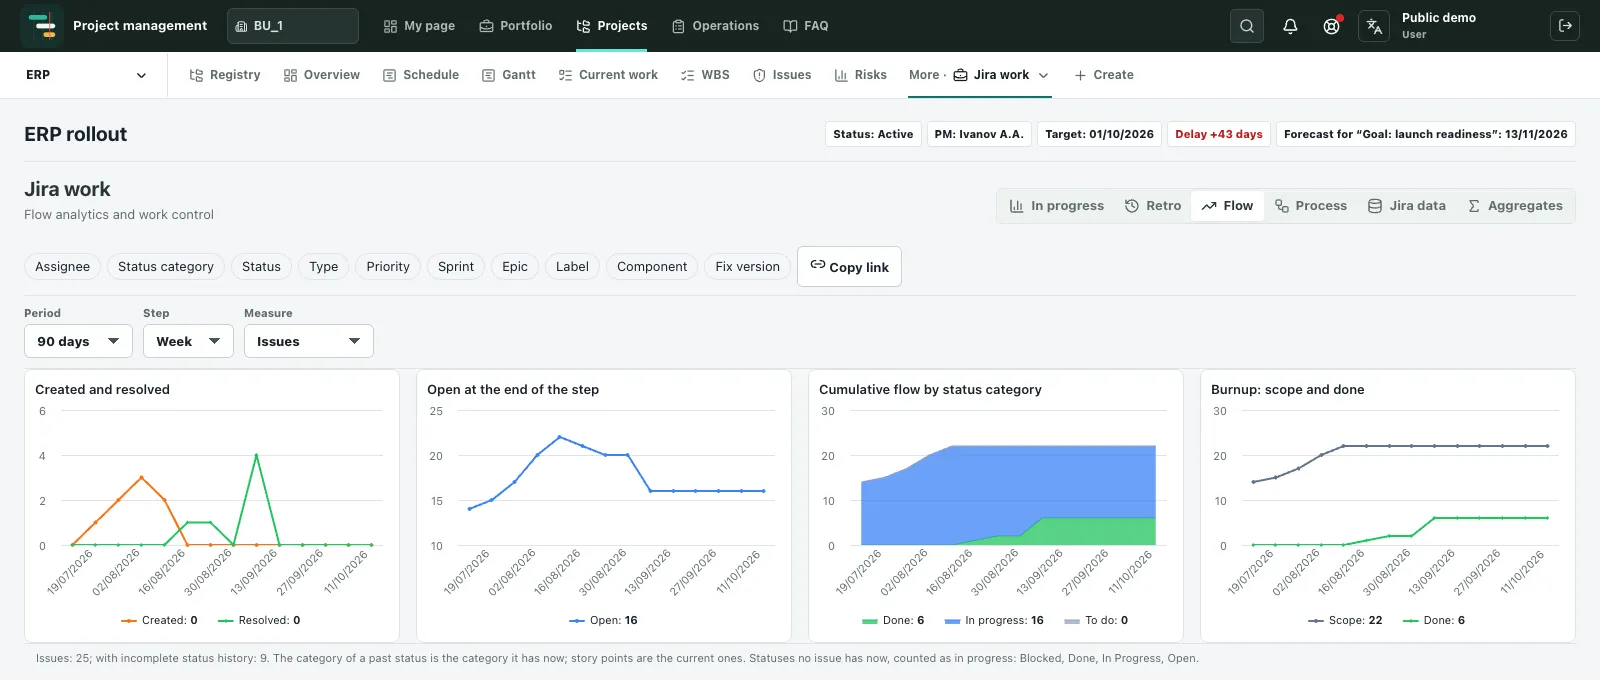The image size is (1600, 680).
Task: Open the Status category filter
Action: point(166,267)
